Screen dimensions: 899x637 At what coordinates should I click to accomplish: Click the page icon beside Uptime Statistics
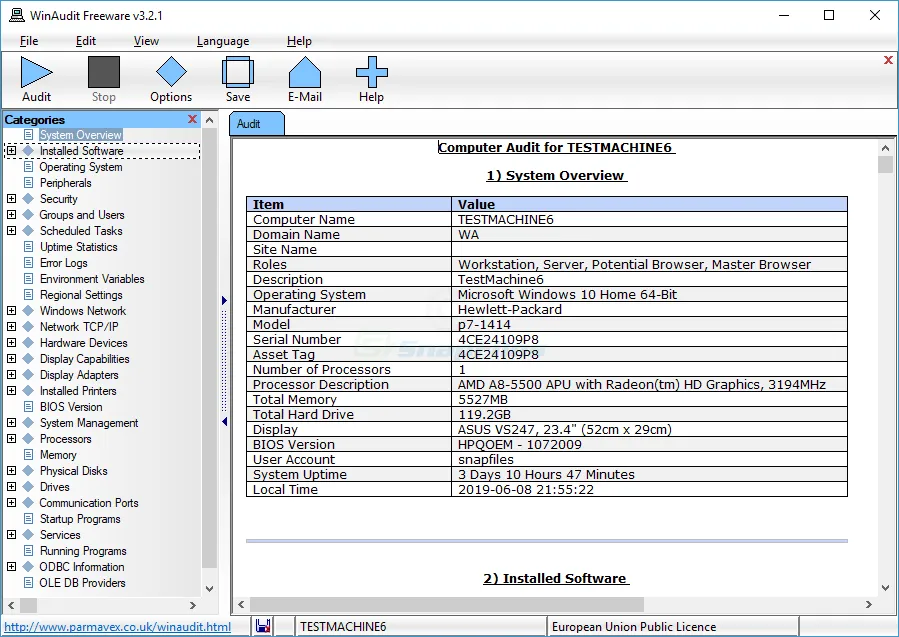click(x=28, y=247)
